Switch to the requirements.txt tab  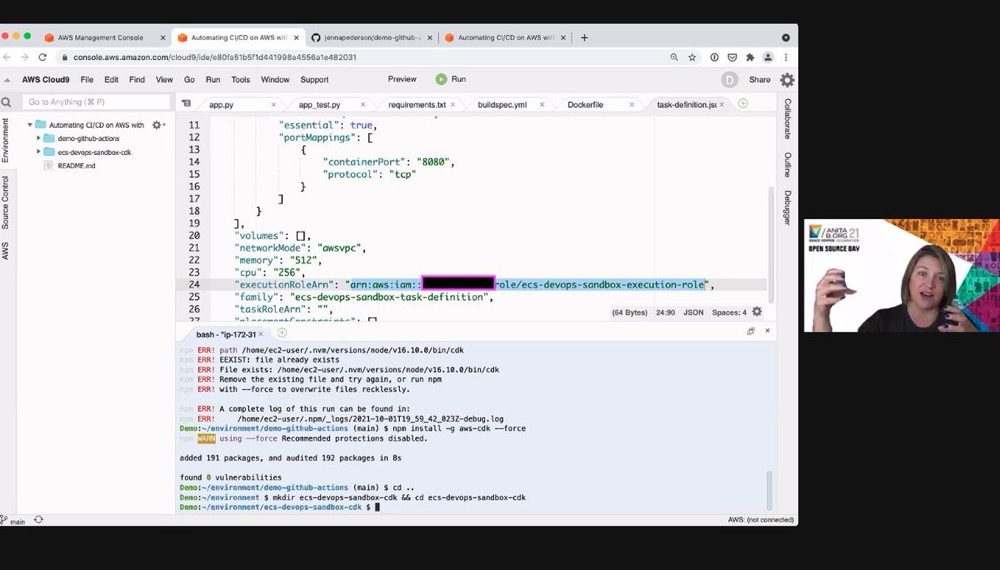tap(417, 105)
